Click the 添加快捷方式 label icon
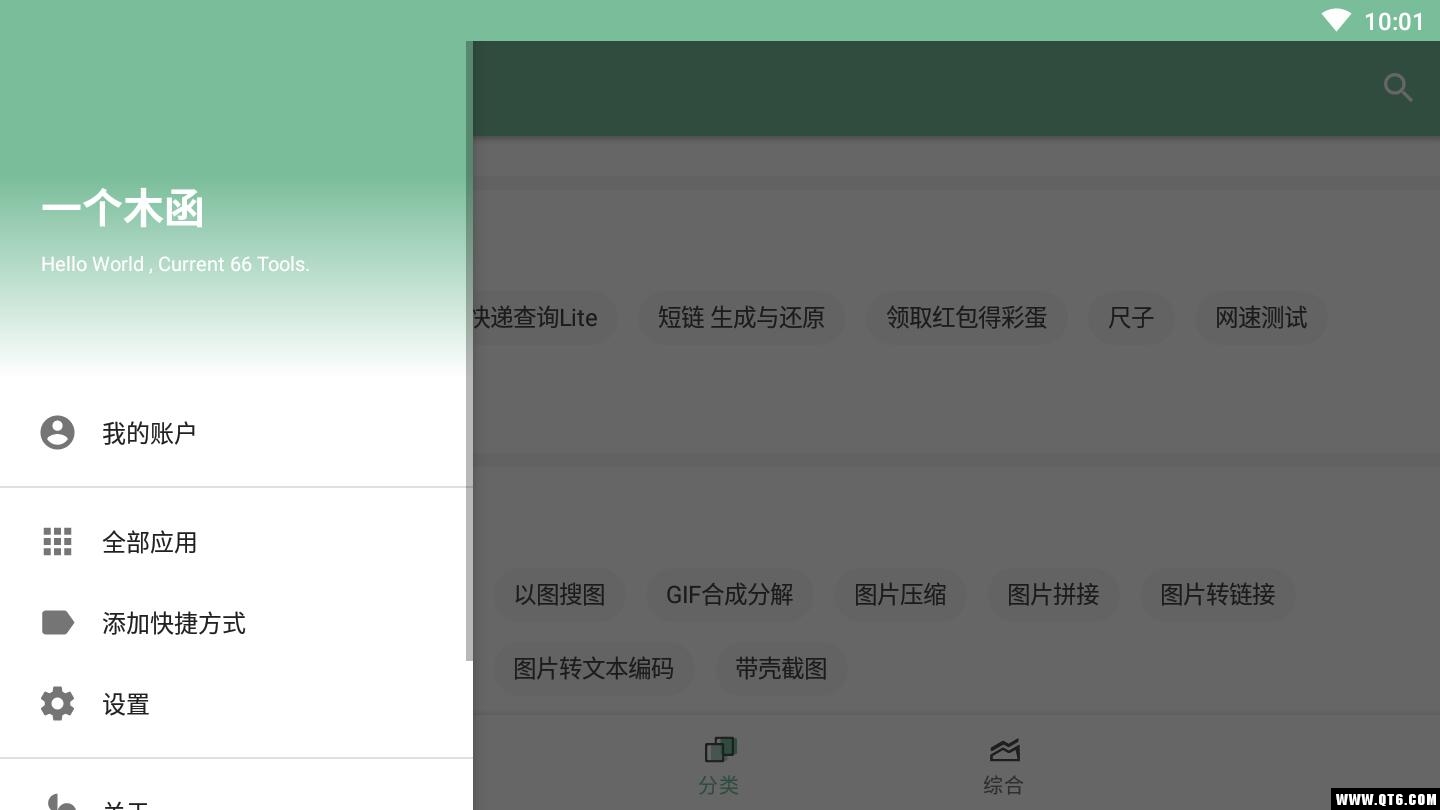Screen dimensions: 1440x810 click(x=57, y=623)
